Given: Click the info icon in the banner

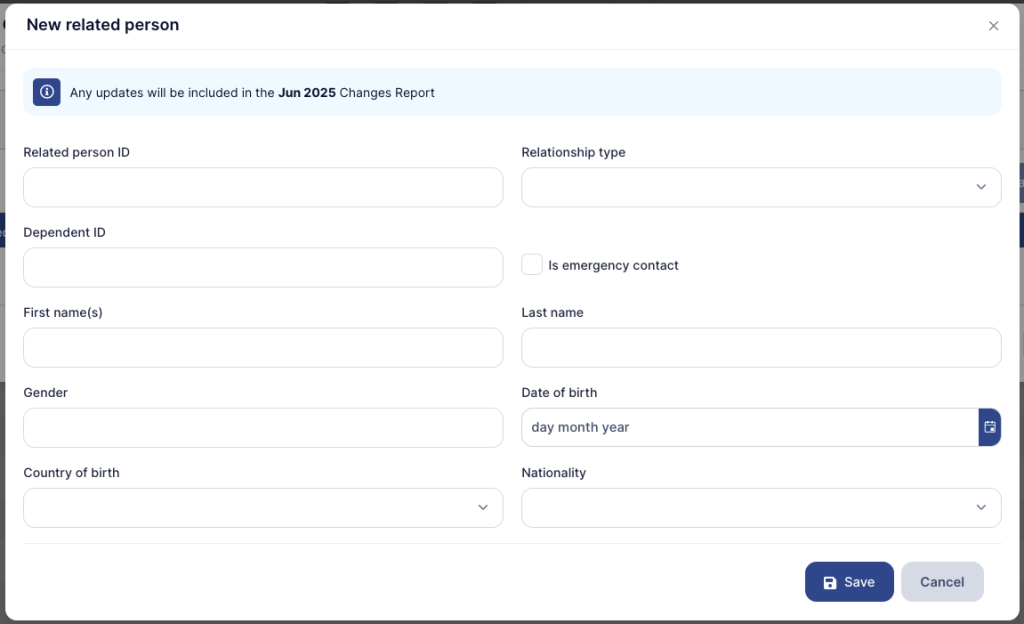Looking at the screenshot, I should coord(47,92).
